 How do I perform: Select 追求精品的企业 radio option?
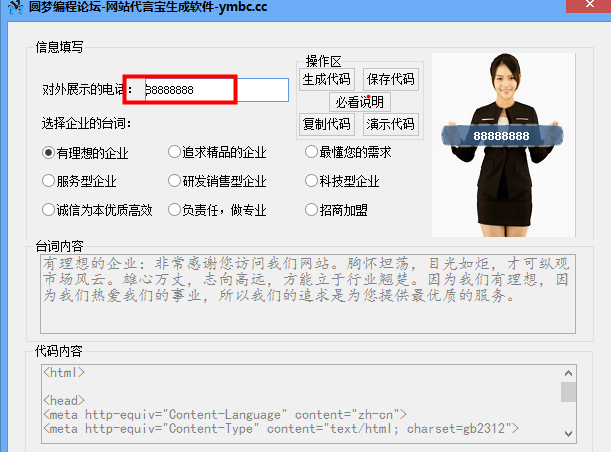(x=217, y=152)
